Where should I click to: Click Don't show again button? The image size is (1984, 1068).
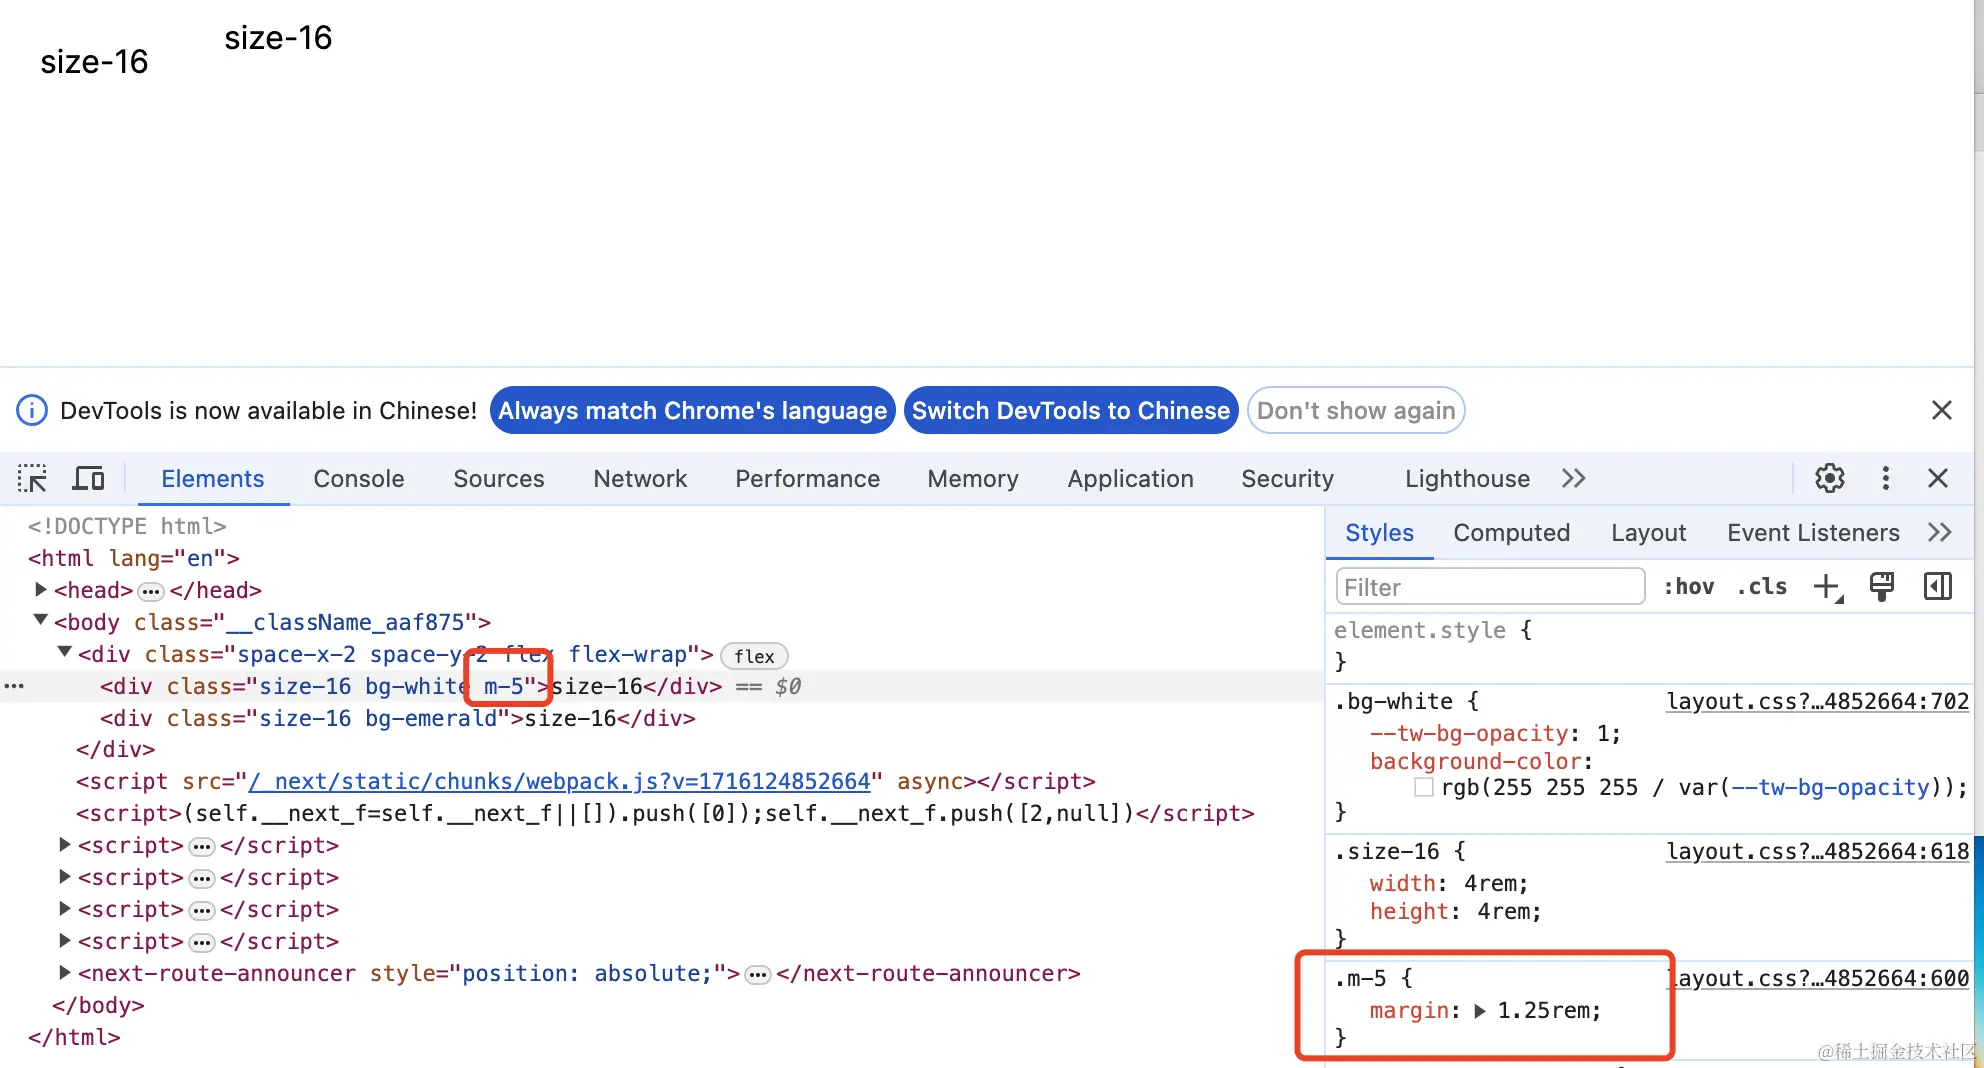1356,410
